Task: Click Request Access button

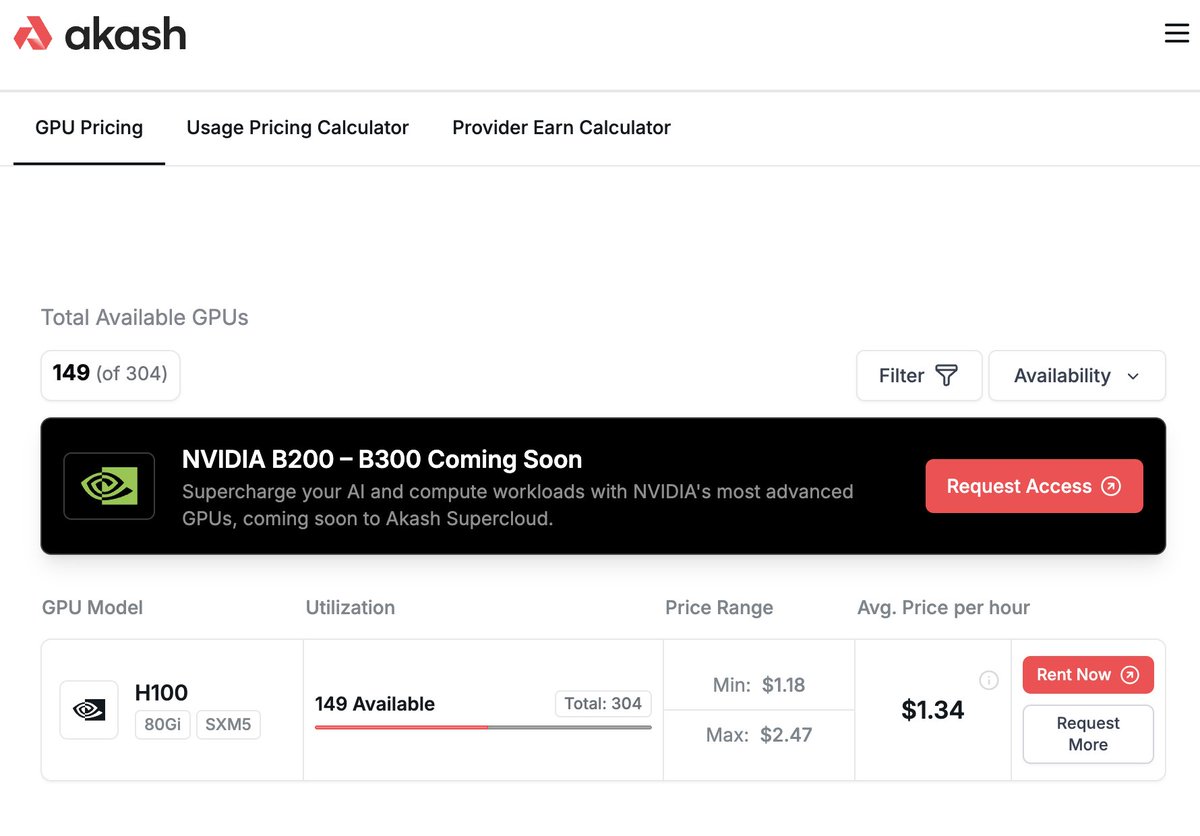Action: [x=1034, y=486]
